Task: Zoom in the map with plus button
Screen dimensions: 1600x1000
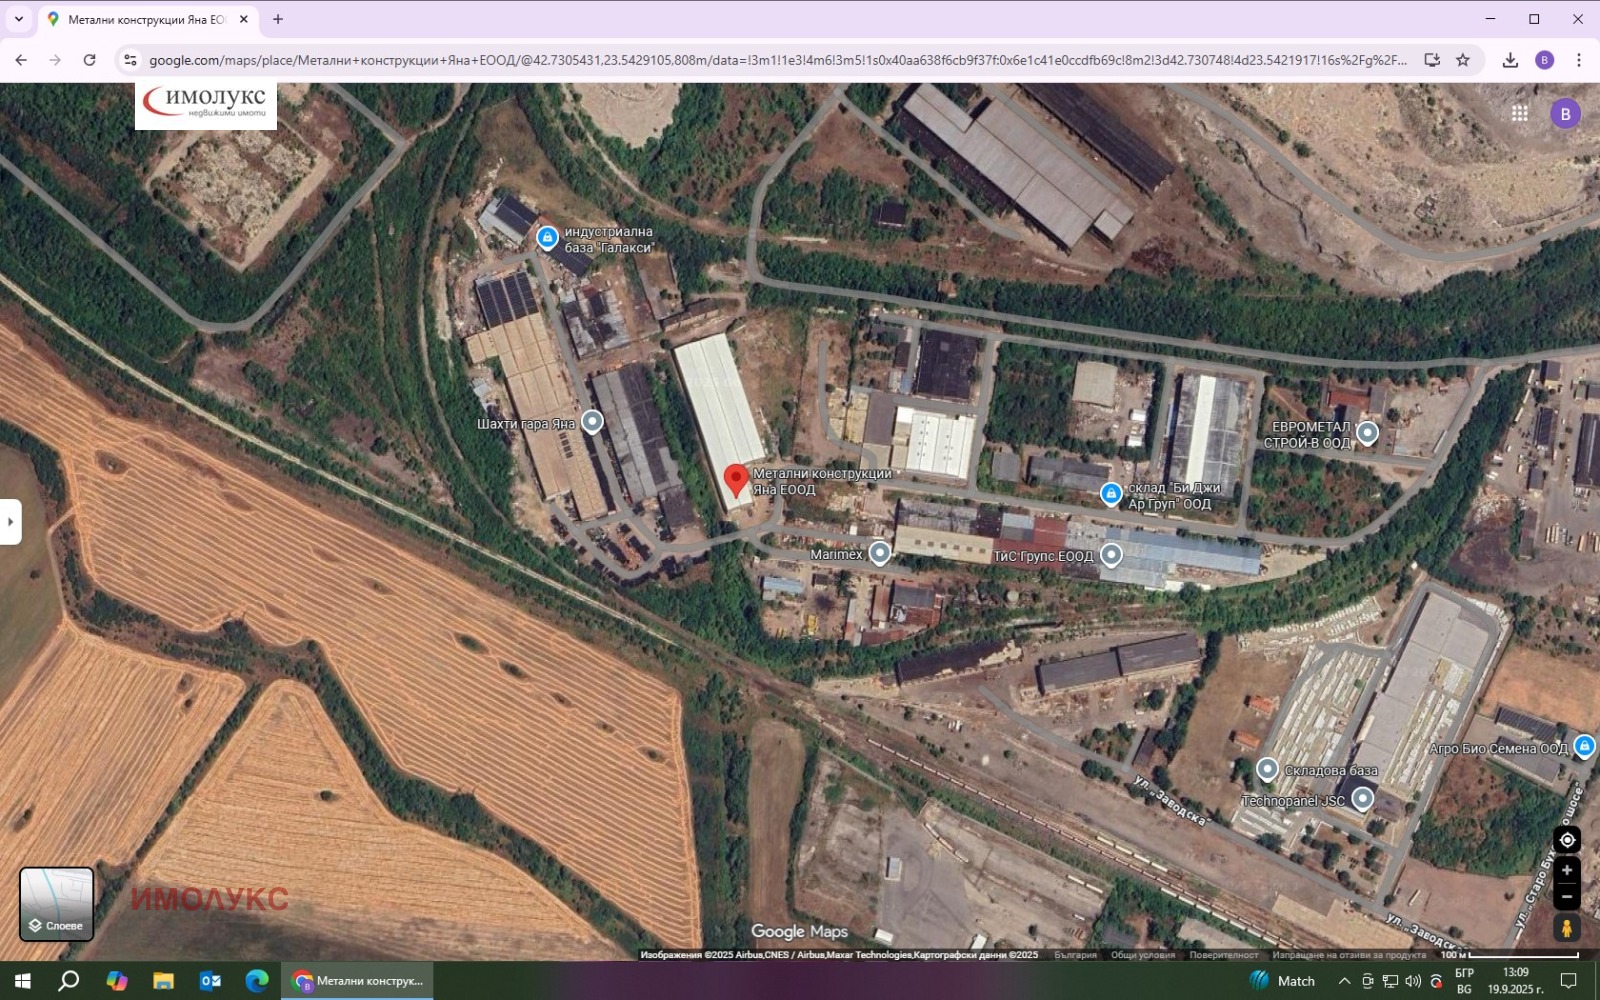Action: [1566, 870]
